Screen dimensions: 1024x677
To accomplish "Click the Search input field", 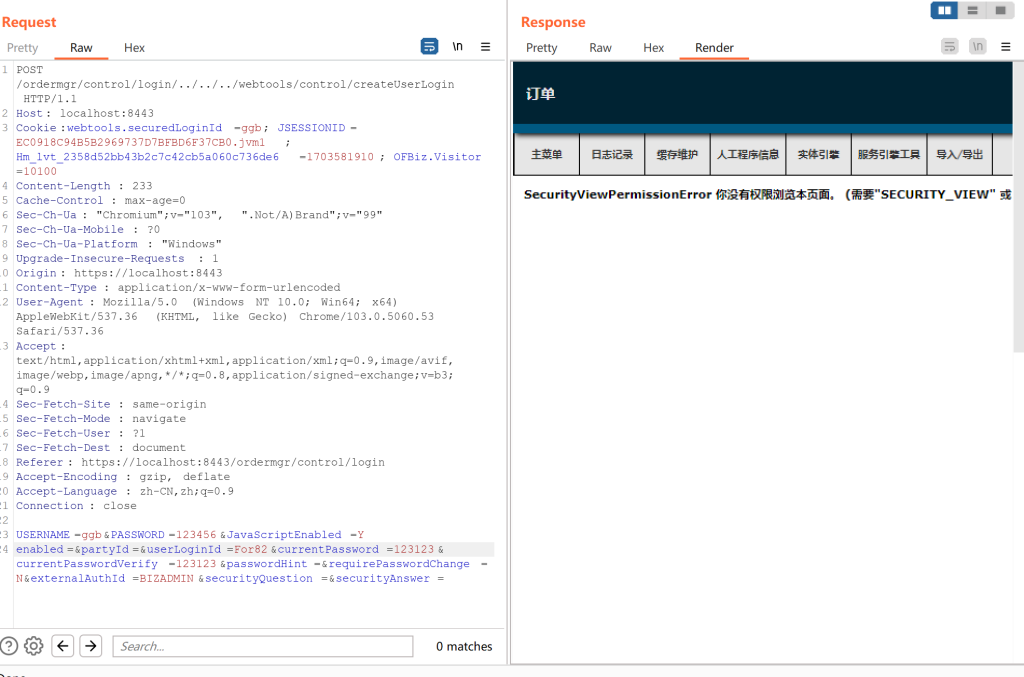I will (262, 646).
